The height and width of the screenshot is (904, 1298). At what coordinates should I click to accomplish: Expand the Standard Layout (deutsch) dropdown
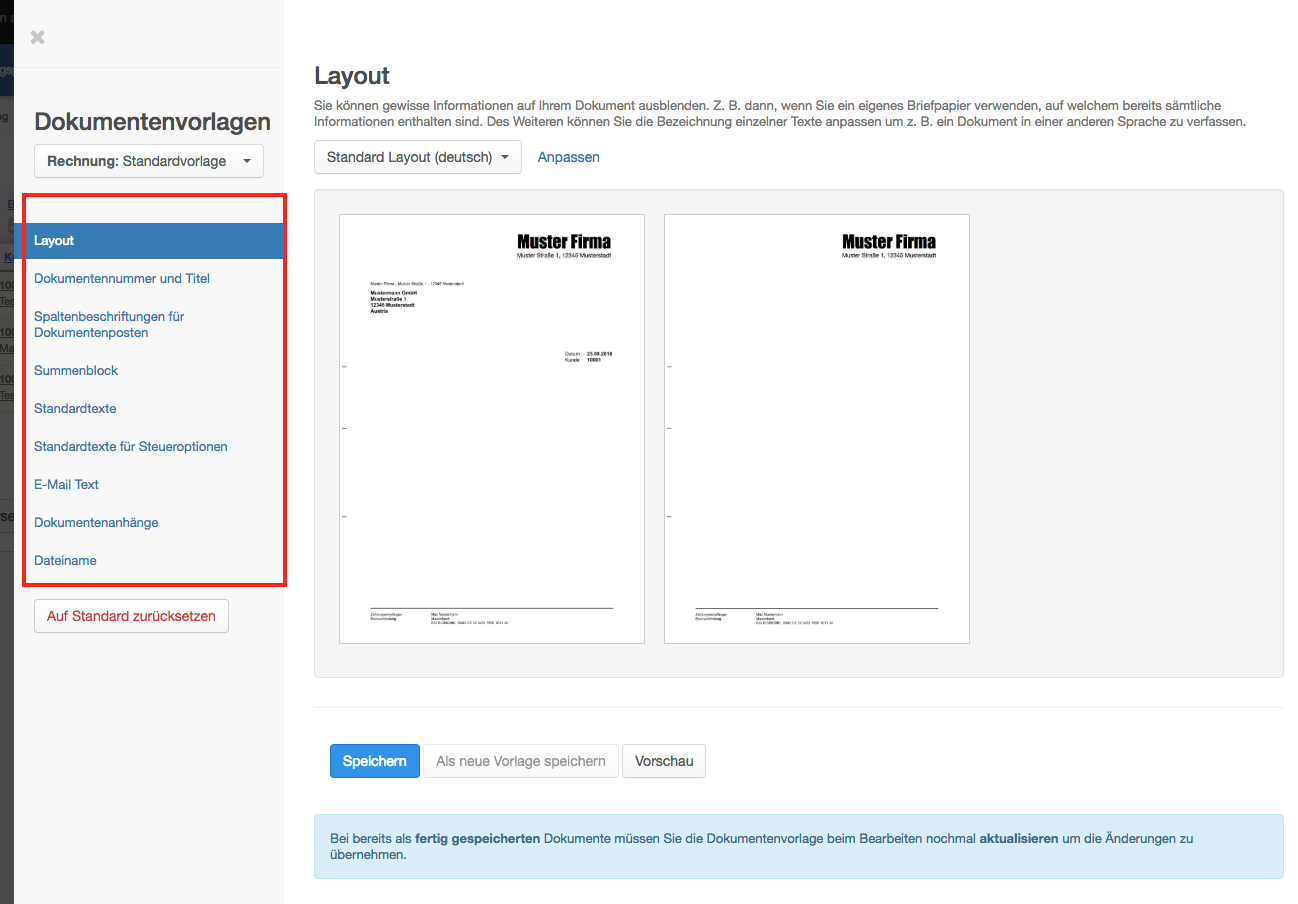click(x=417, y=157)
